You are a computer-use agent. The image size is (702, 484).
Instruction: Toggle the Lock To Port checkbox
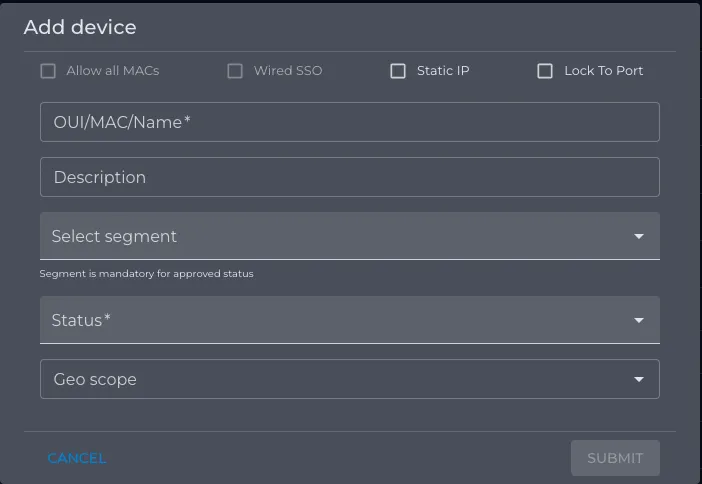545,71
